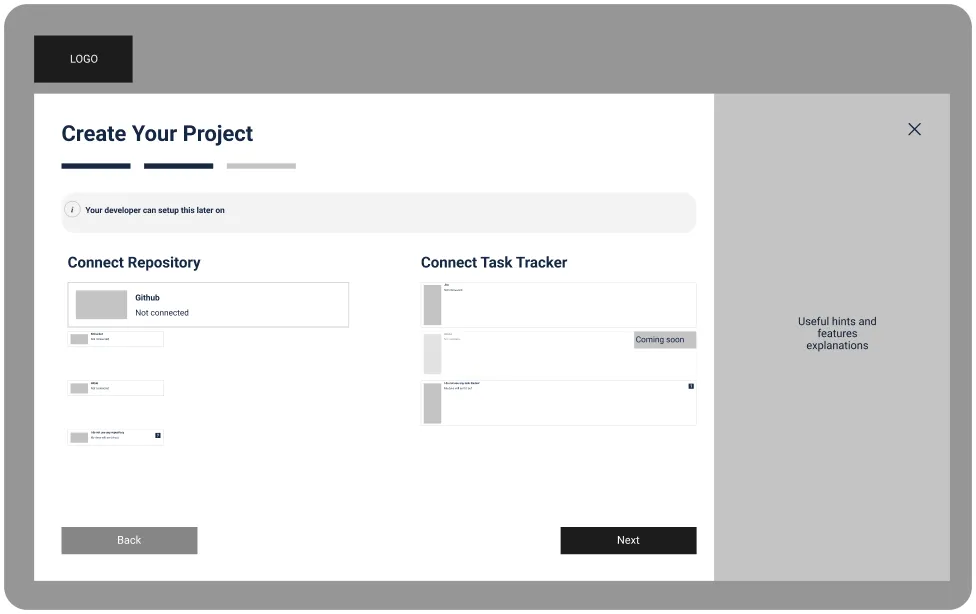
Task: Click the info icon in the notice banner
Action: click(x=73, y=210)
